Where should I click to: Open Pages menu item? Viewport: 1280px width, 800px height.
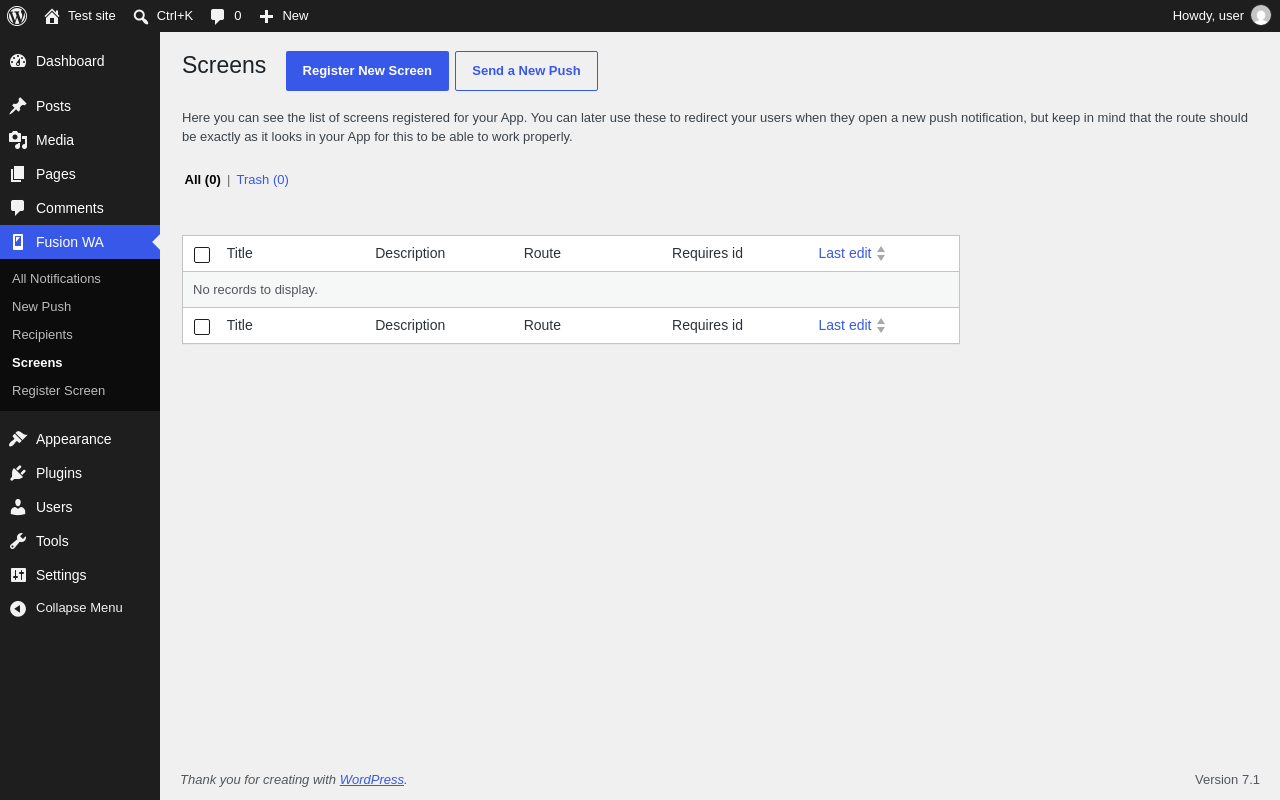pyautogui.click(x=80, y=174)
